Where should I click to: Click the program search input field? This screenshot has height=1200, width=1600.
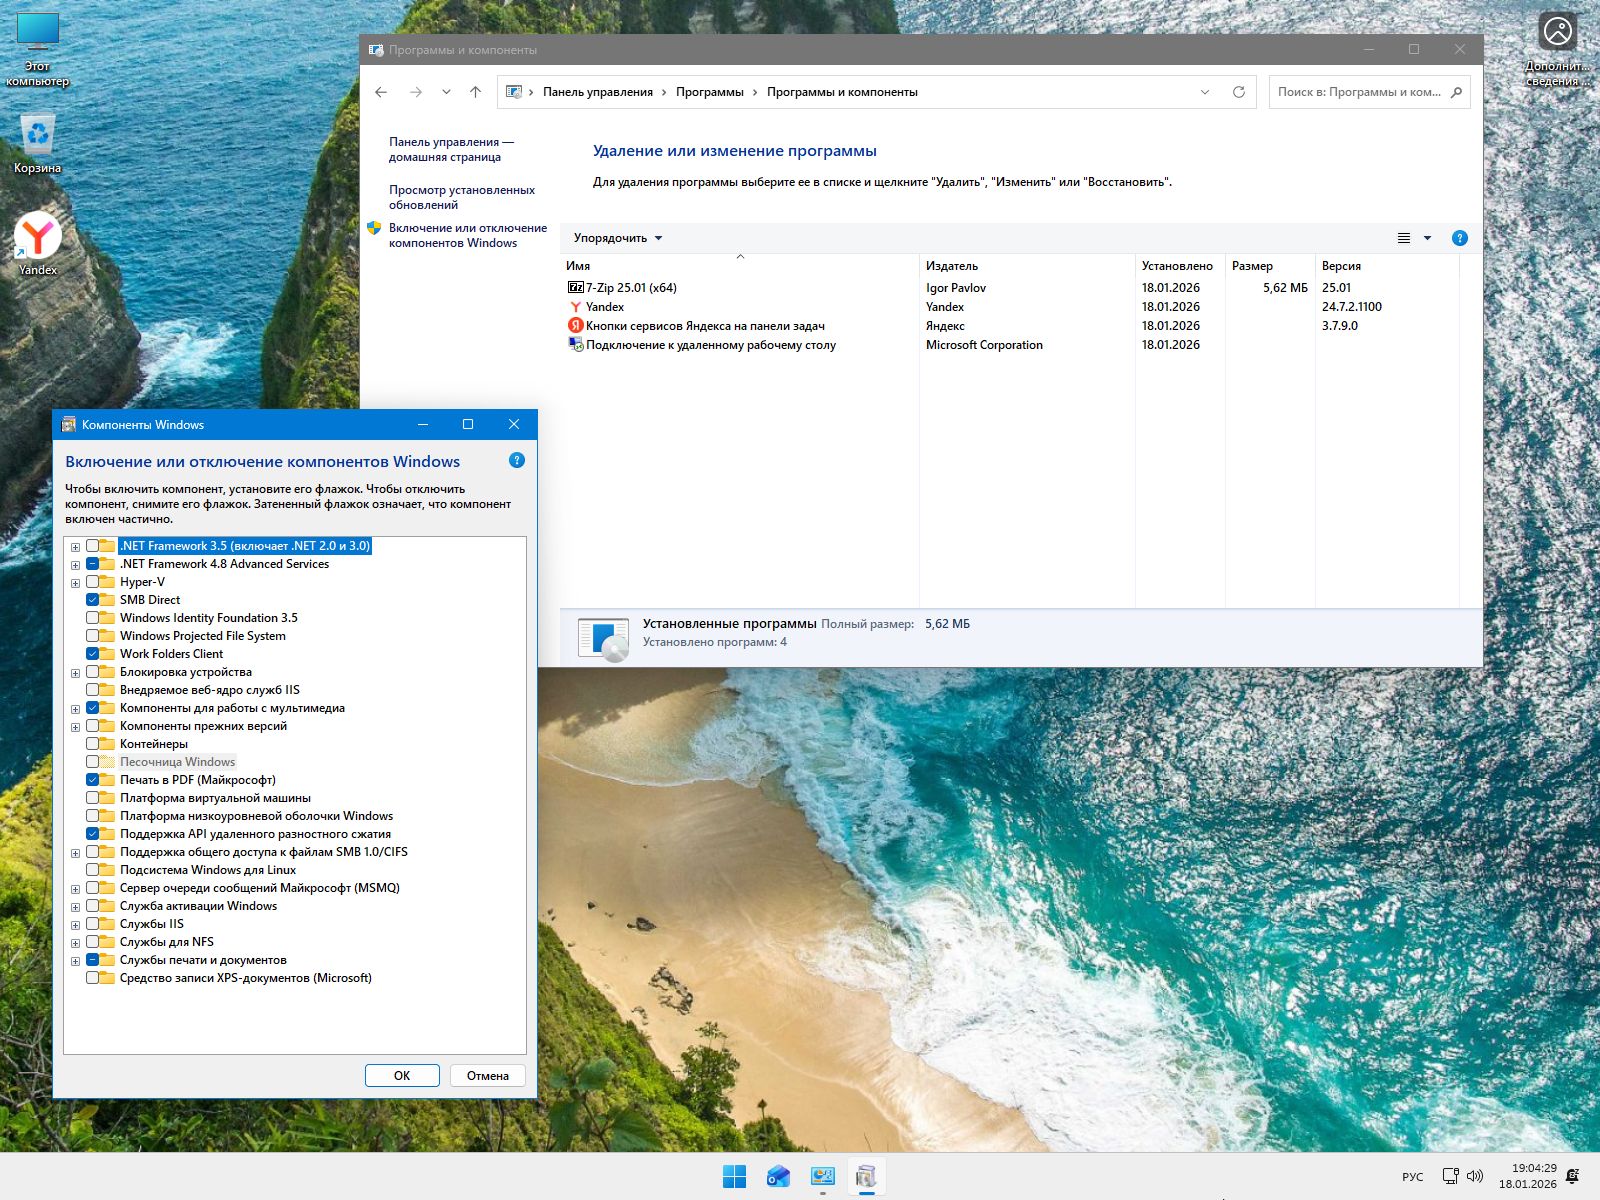coord(1358,92)
